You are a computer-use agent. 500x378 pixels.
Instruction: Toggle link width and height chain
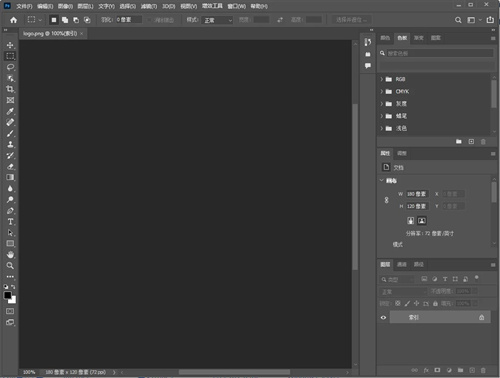(387, 200)
